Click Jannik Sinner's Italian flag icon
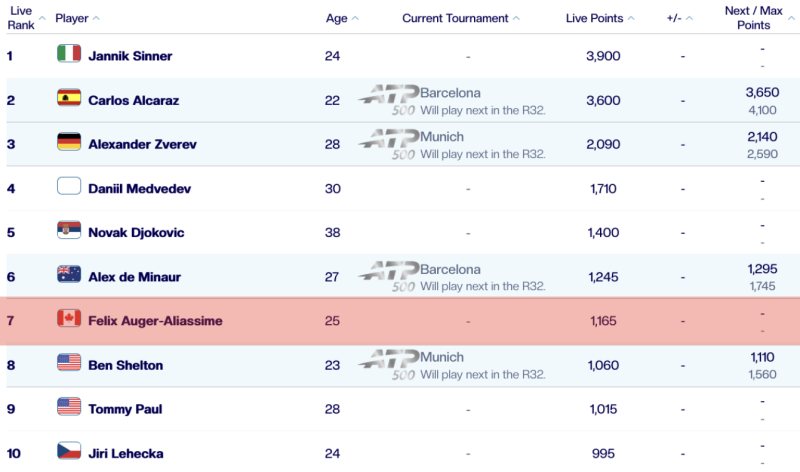The height and width of the screenshot is (472, 800). pos(69,54)
